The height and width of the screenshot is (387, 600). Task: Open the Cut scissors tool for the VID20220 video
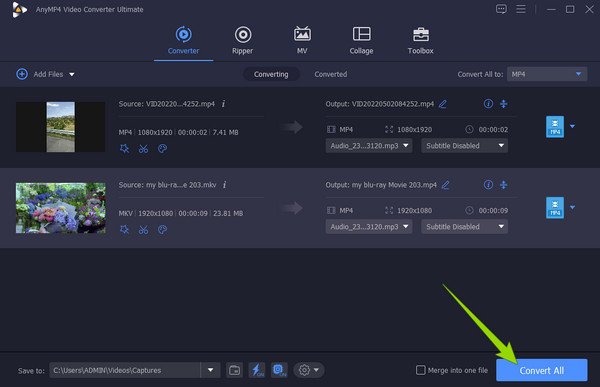click(143, 149)
